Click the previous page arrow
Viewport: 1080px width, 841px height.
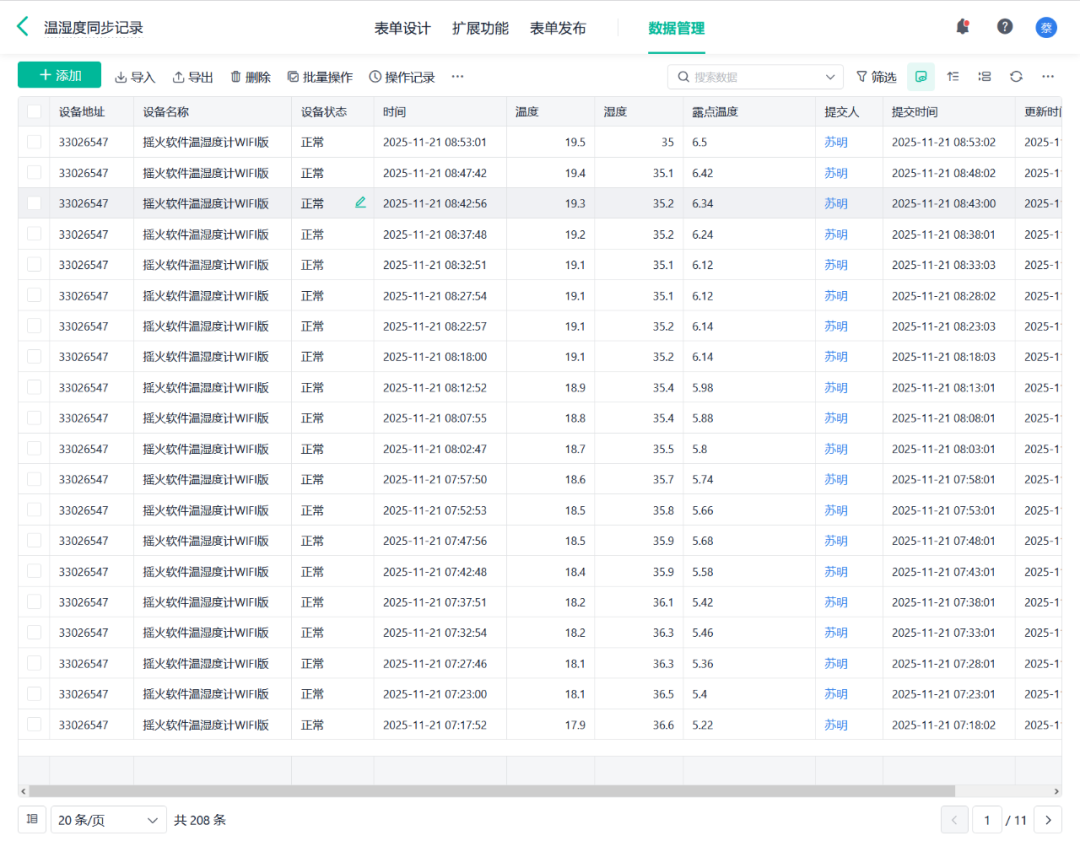point(955,820)
